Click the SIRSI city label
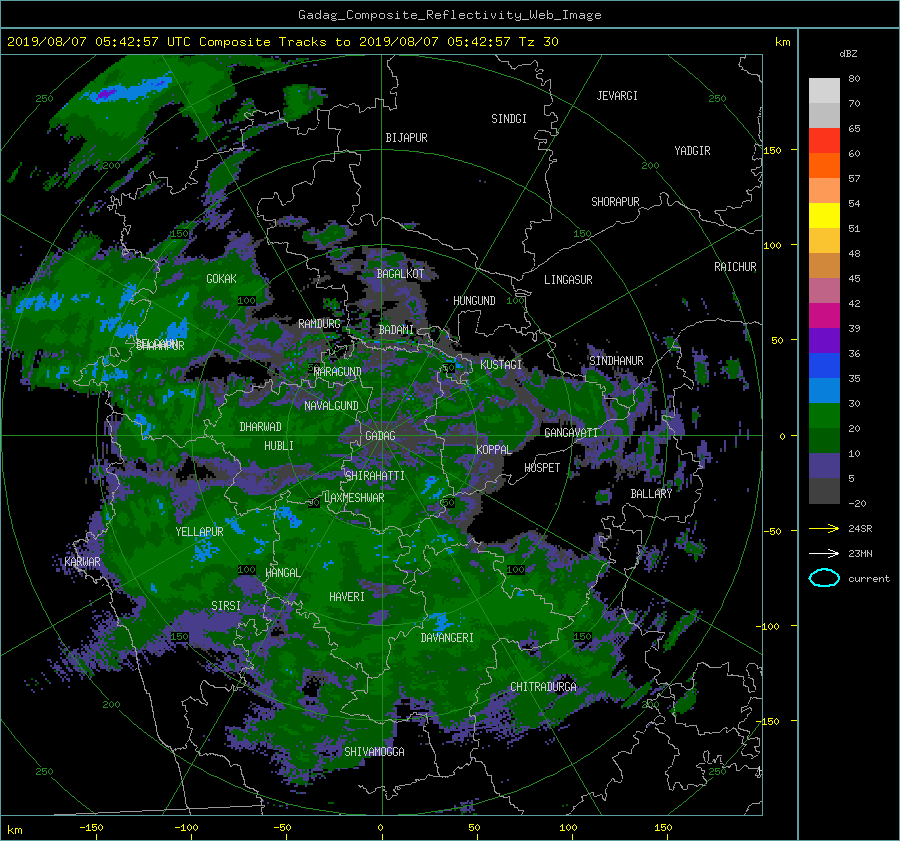The image size is (900, 841). coord(226,606)
